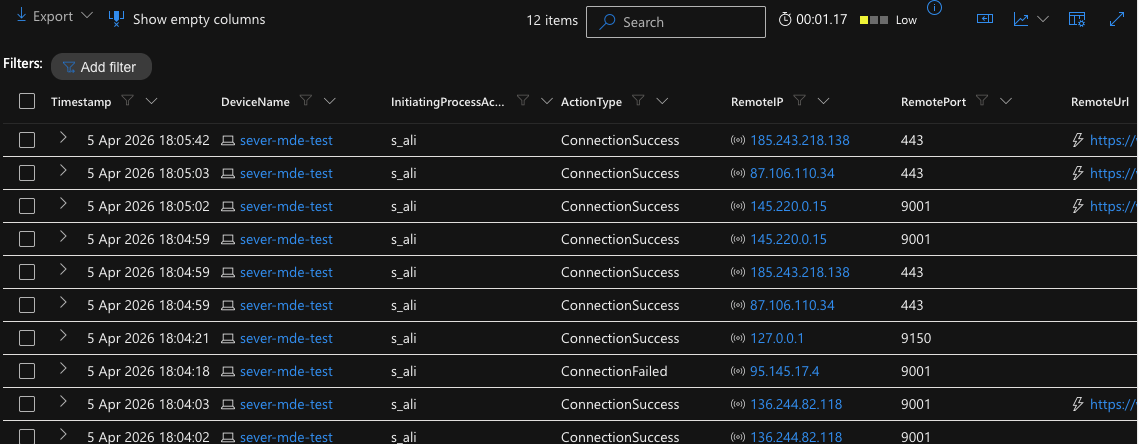Expand the 18:05:02 row details
Image resolution: width=1139 pixels, height=444 pixels.
(x=63, y=203)
